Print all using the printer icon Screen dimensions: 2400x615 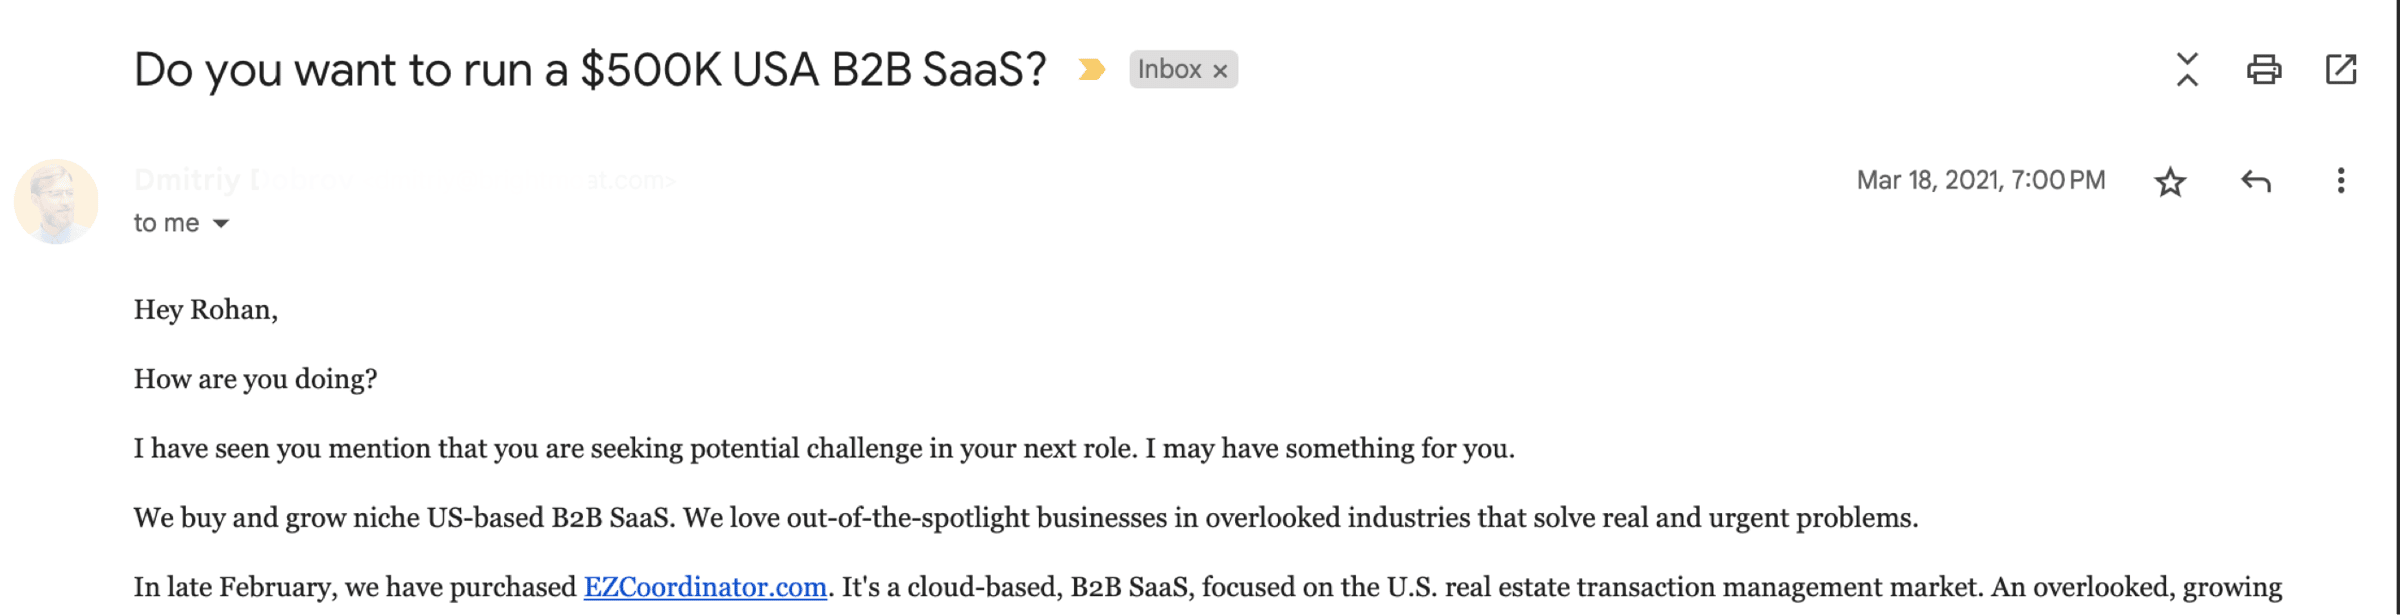tap(2264, 70)
